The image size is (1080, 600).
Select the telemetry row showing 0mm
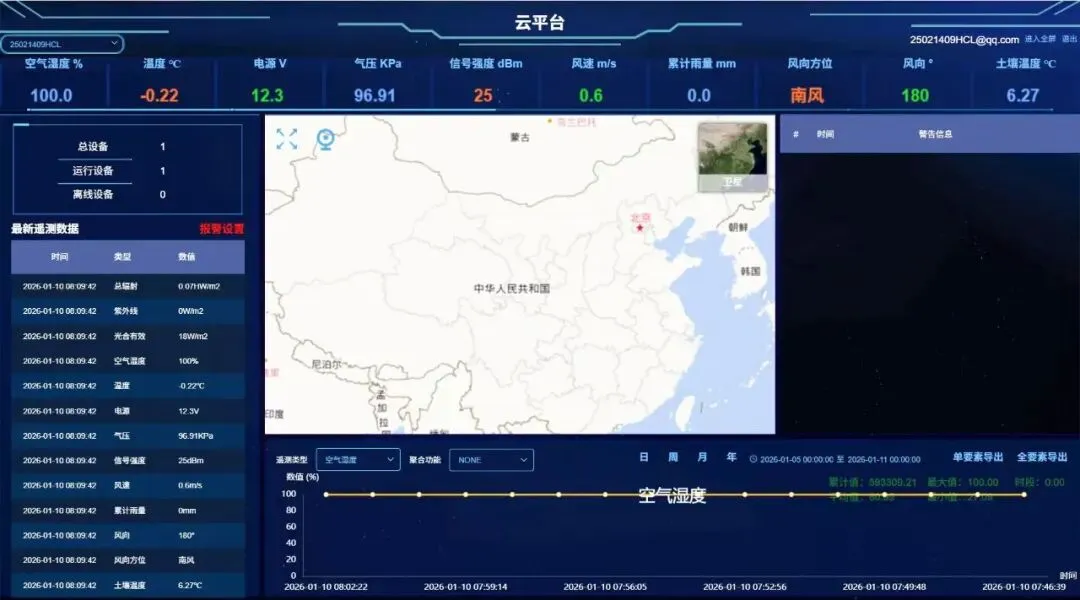(x=127, y=510)
